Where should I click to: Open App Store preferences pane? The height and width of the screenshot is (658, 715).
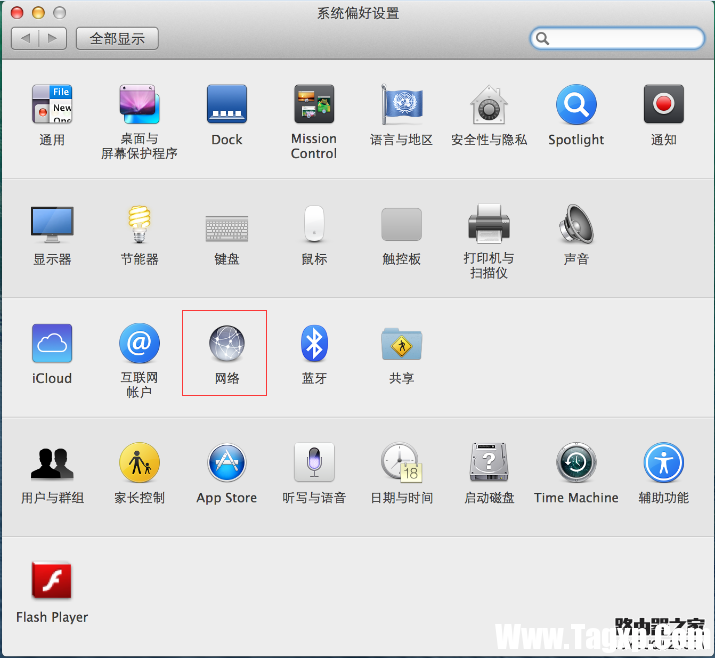tap(227, 462)
